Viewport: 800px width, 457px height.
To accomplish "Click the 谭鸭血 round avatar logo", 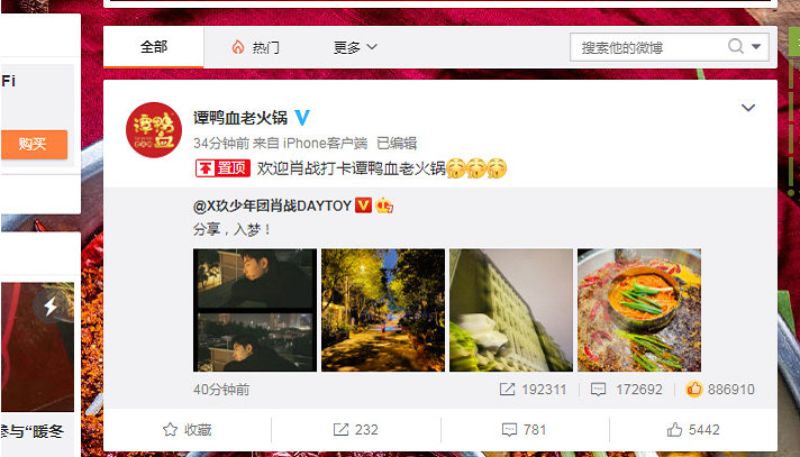I will (x=154, y=130).
